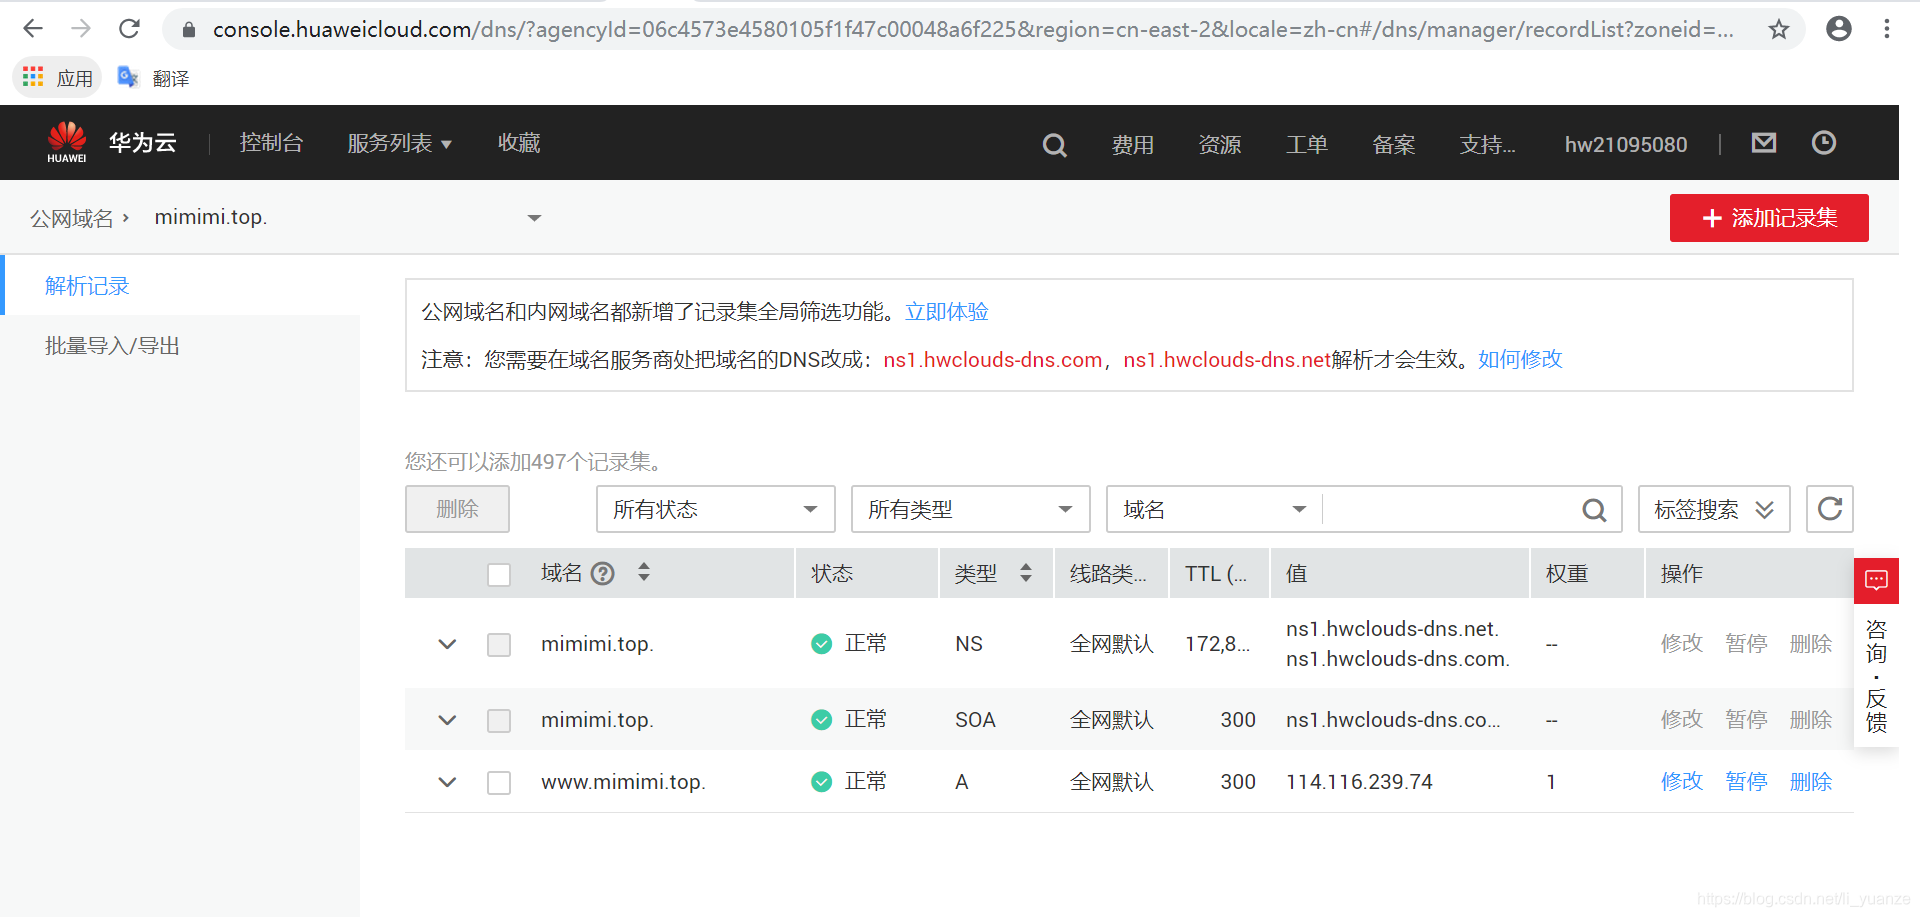1920x917 pixels.
Task: Click the clock history icon in header
Action: click(1824, 143)
